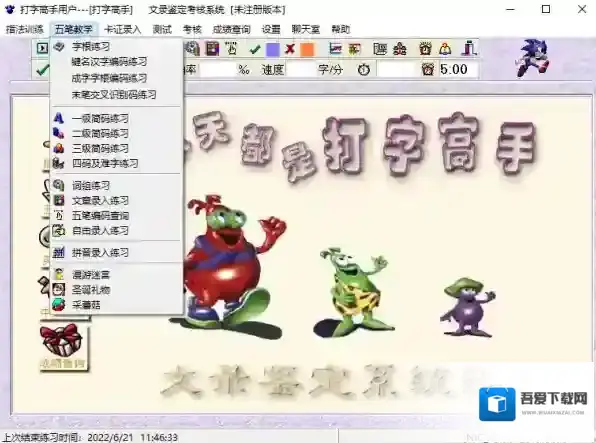Screen dimensions: 596x443
Task: Choose 字根练习 from the dropdown menu
Action: click(116, 47)
